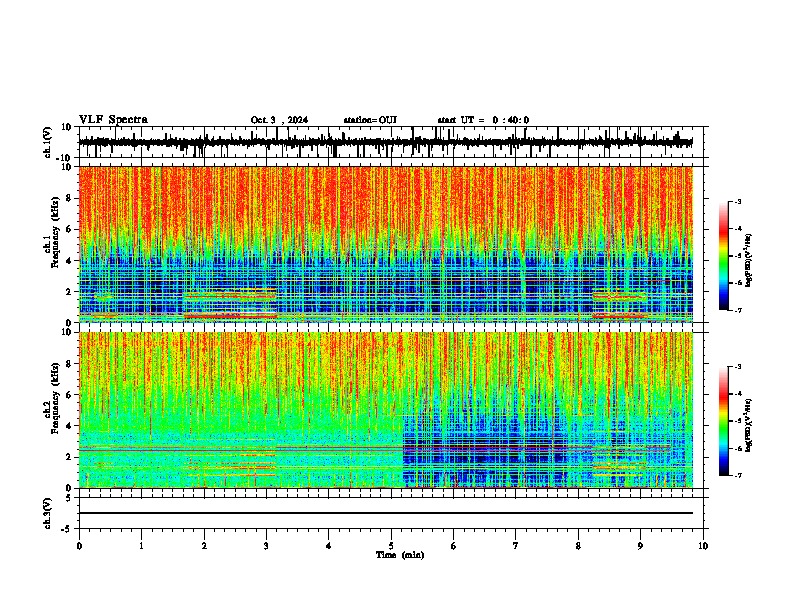Viewport: 792px width, 612px height.
Task: Click the log(PSD) label beside ch.1 color bar
Action: point(749,260)
